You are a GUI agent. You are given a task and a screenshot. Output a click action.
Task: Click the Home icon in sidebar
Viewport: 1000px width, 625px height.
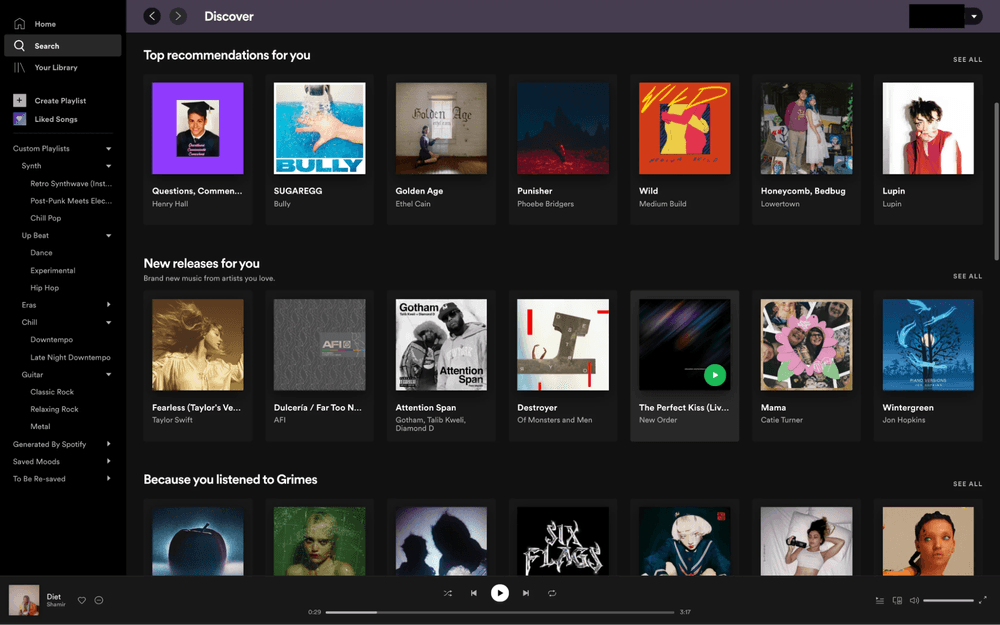(x=19, y=24)
